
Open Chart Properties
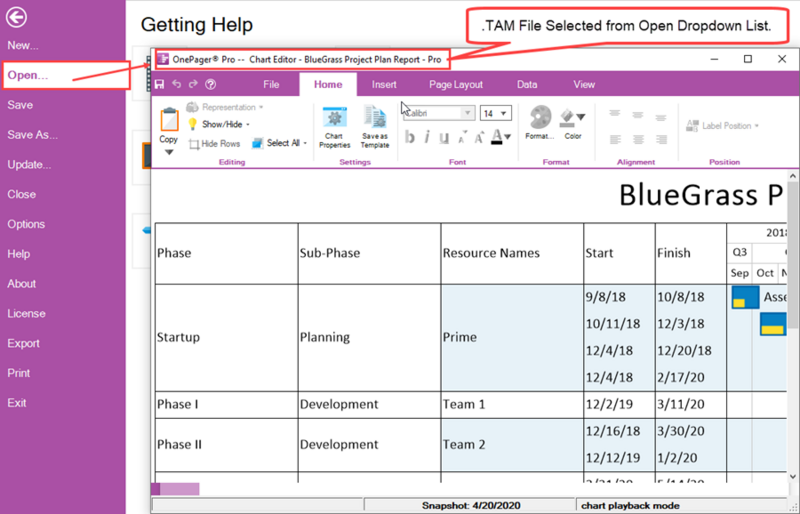(x=335, y=128)
